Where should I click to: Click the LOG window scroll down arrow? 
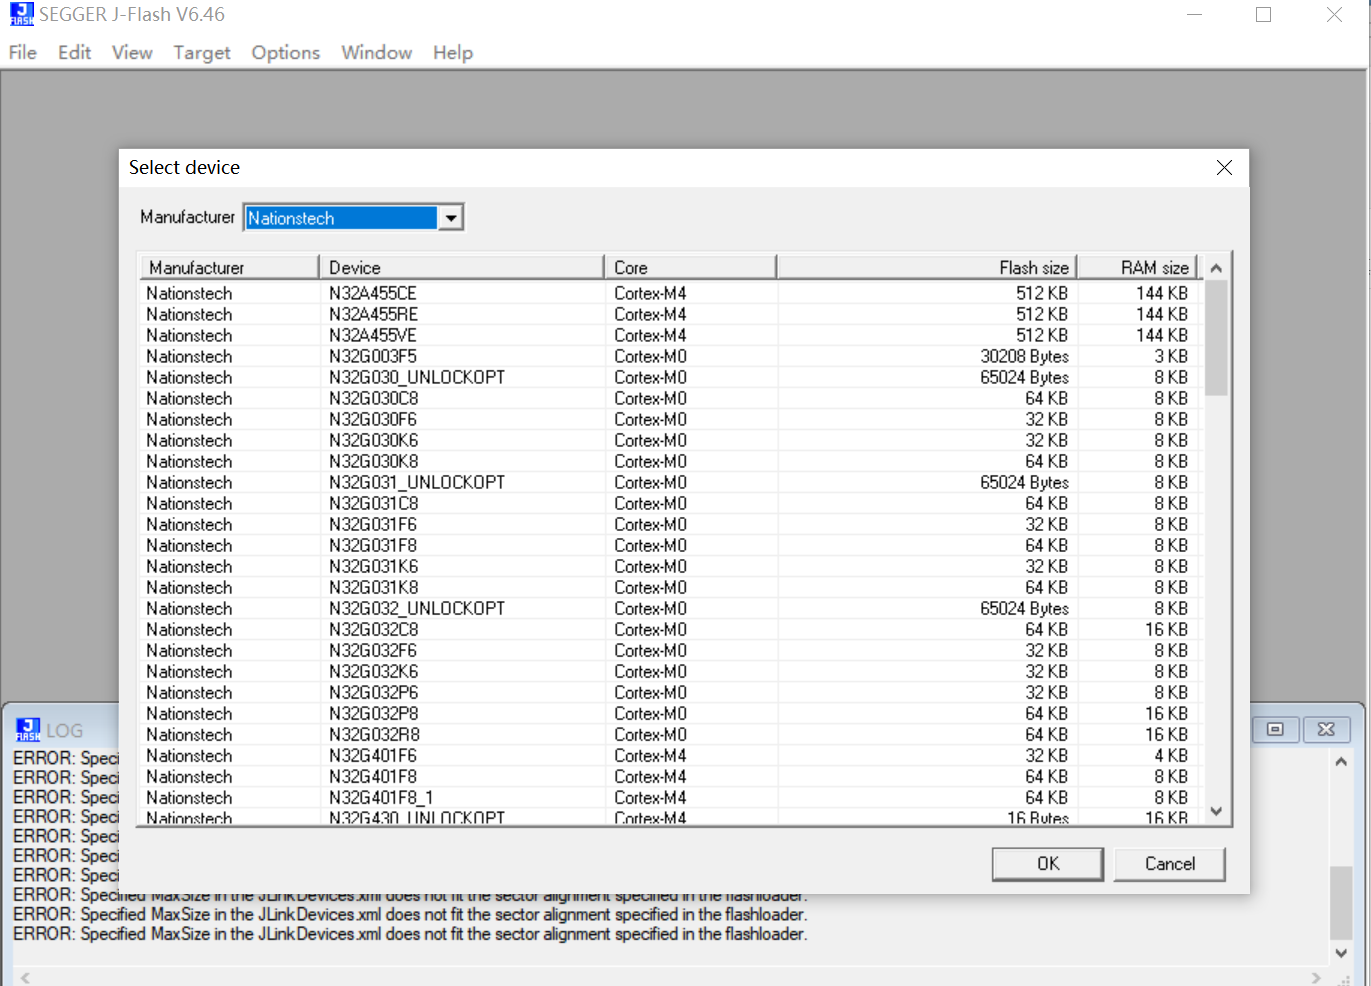pos(1341,953)
